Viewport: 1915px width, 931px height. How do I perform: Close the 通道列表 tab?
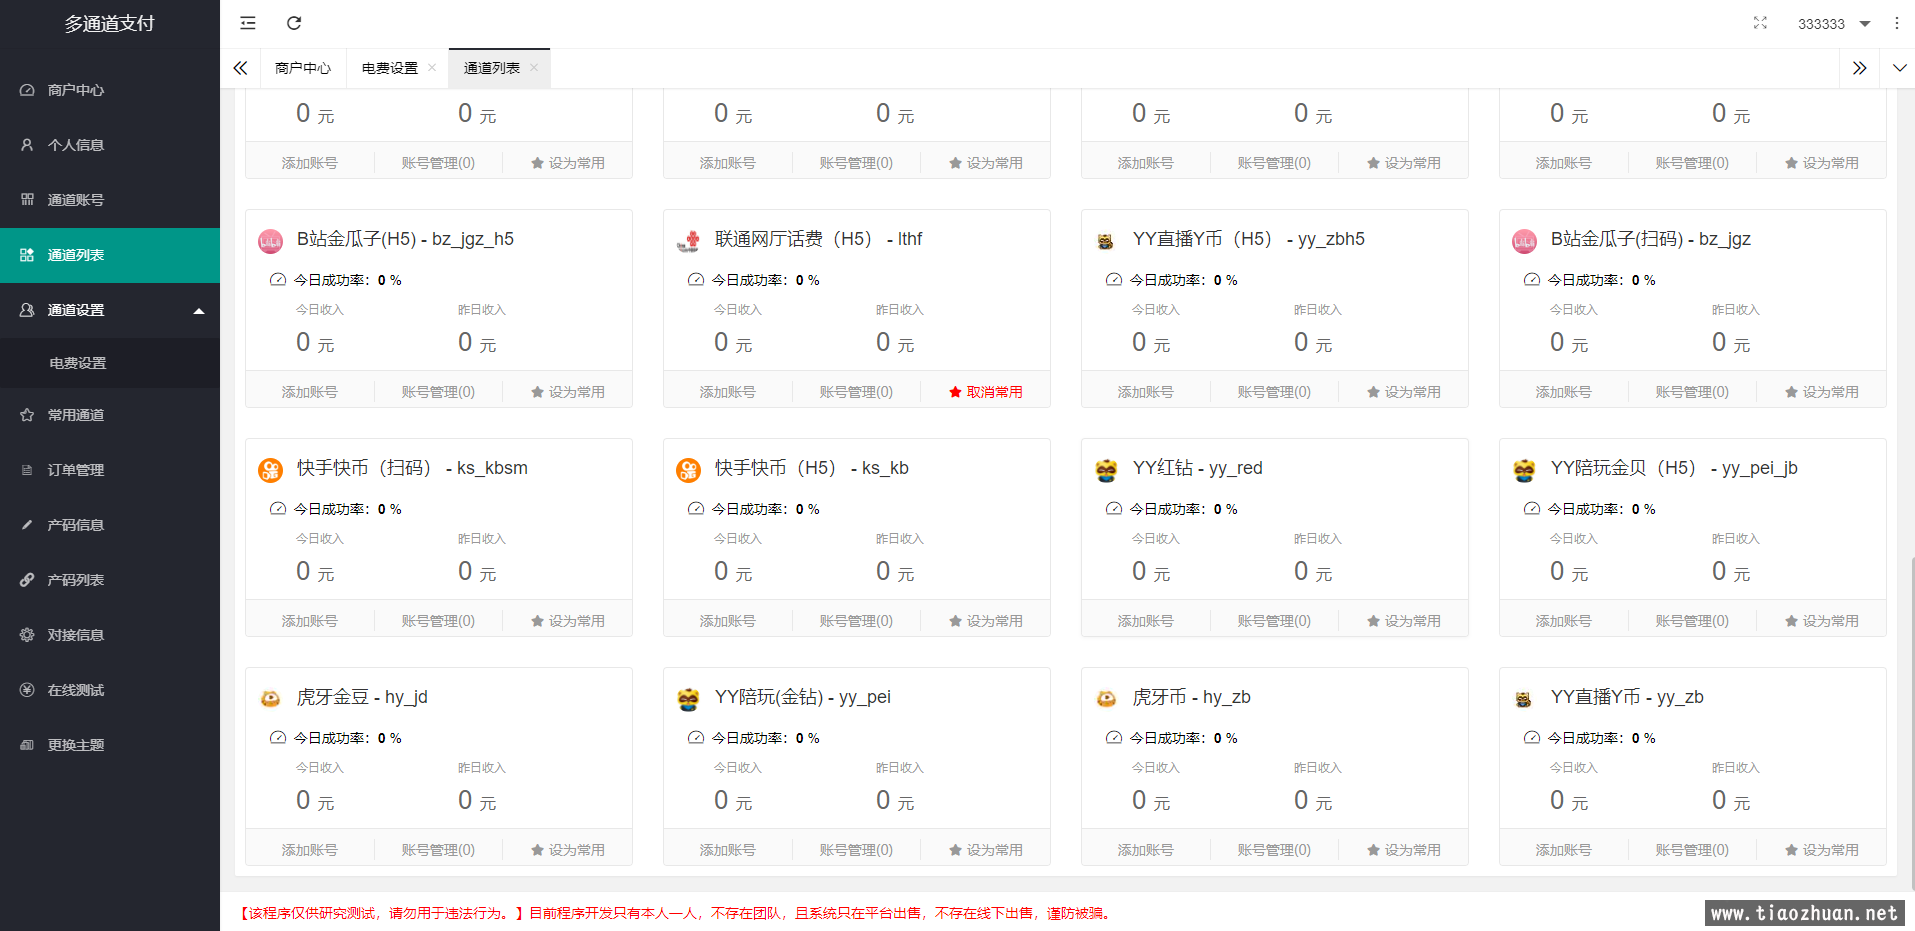point(534,68)
